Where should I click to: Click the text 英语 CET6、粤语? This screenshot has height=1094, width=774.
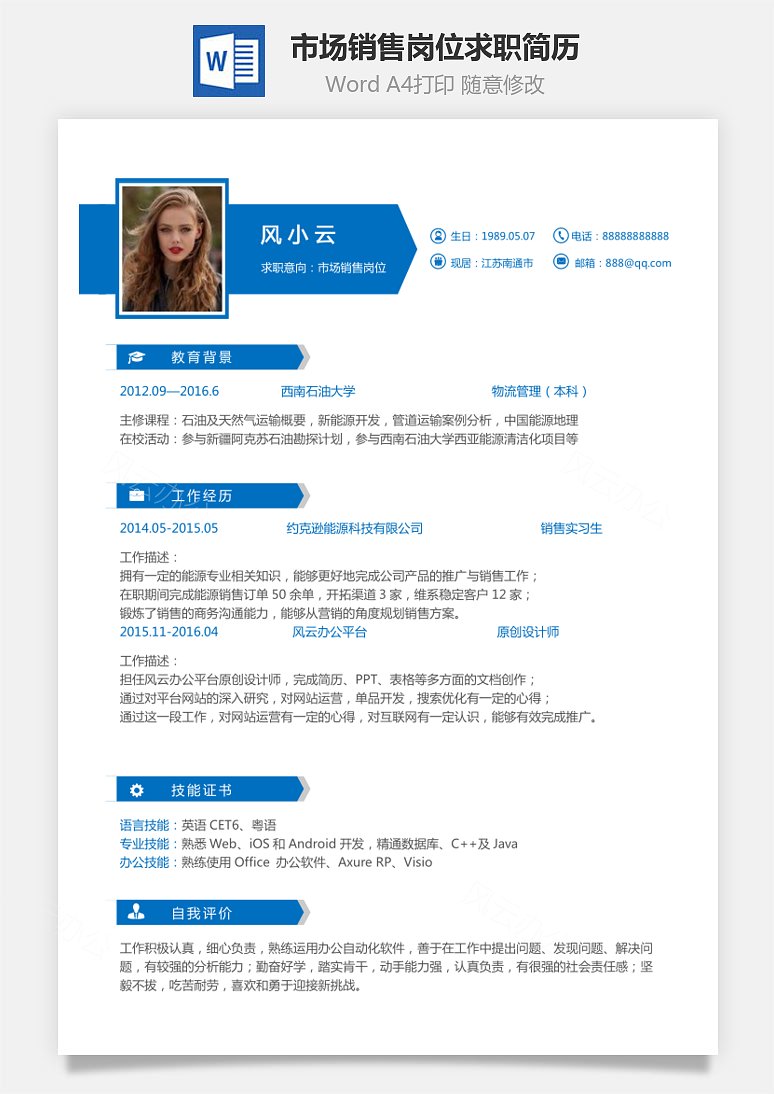(229, 825)
